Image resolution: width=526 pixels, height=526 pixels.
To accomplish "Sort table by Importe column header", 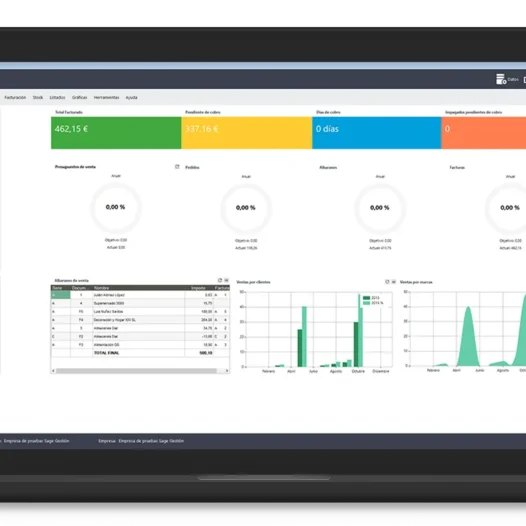I will [x=199, y=288].
